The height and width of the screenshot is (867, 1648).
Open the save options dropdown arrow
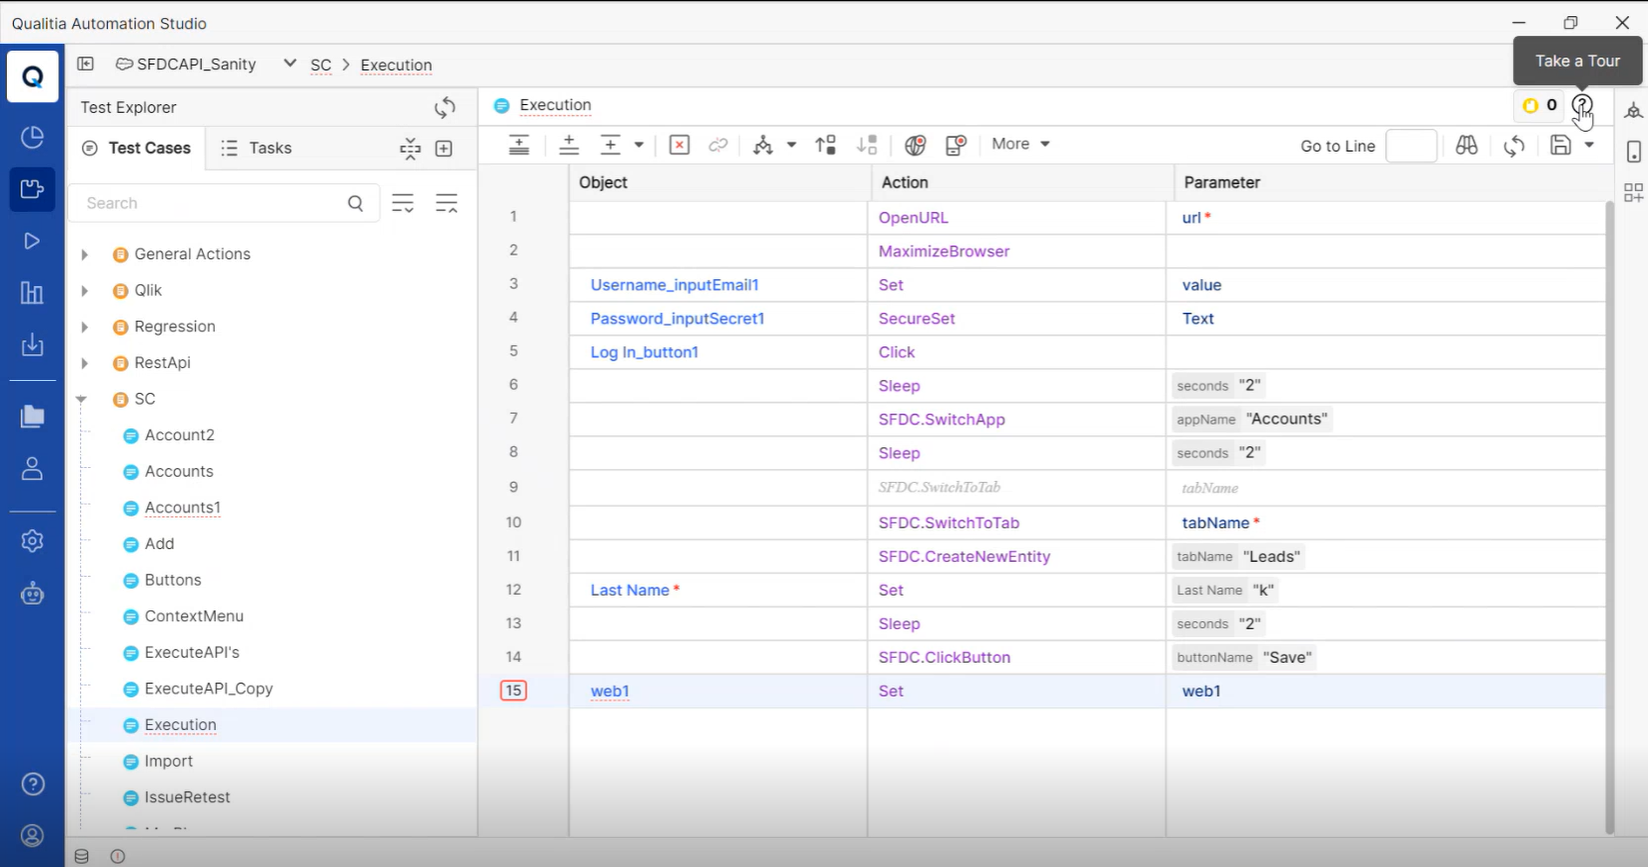click(x=1589, y=145)
